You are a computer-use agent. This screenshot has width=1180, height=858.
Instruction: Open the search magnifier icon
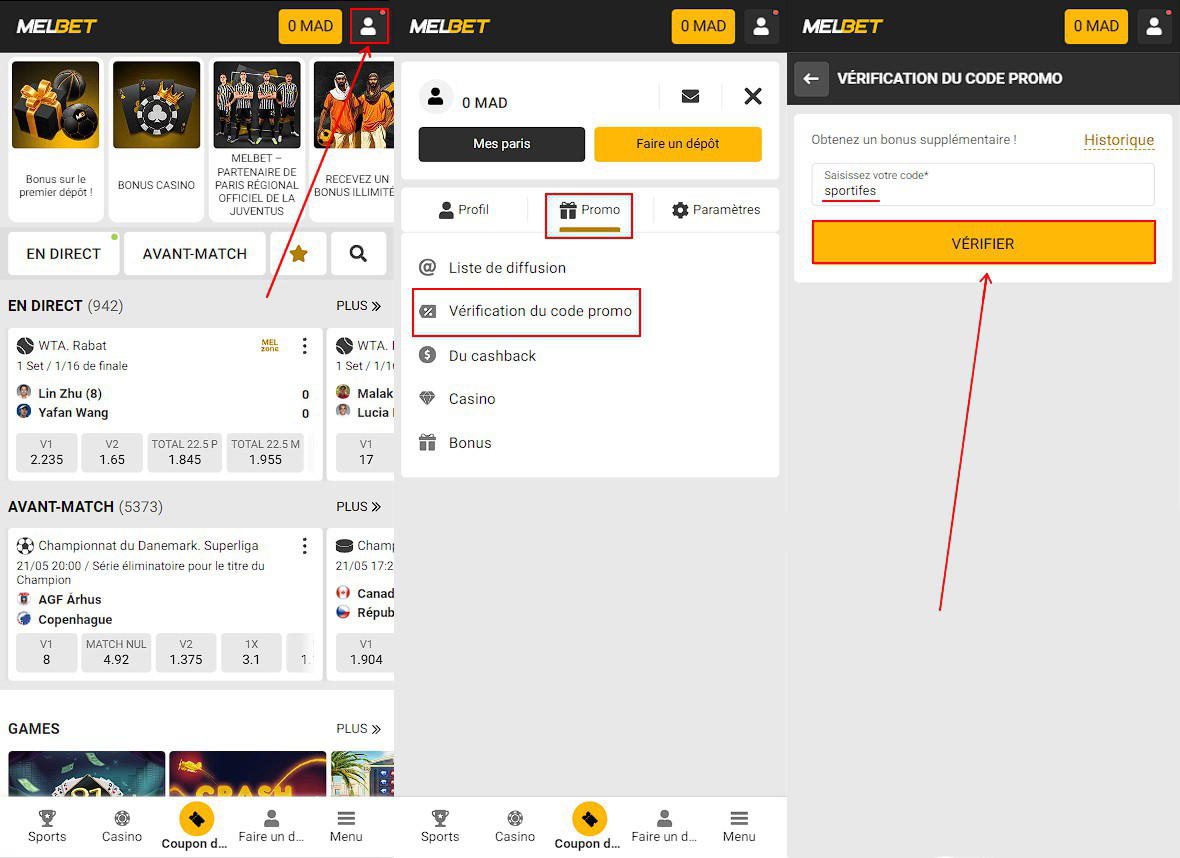tap(358, 254)
